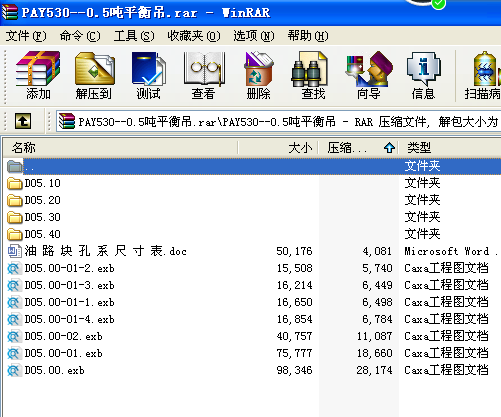Click size value 15,508
Viewport: 501px width, 417px height.
(294, 268)
